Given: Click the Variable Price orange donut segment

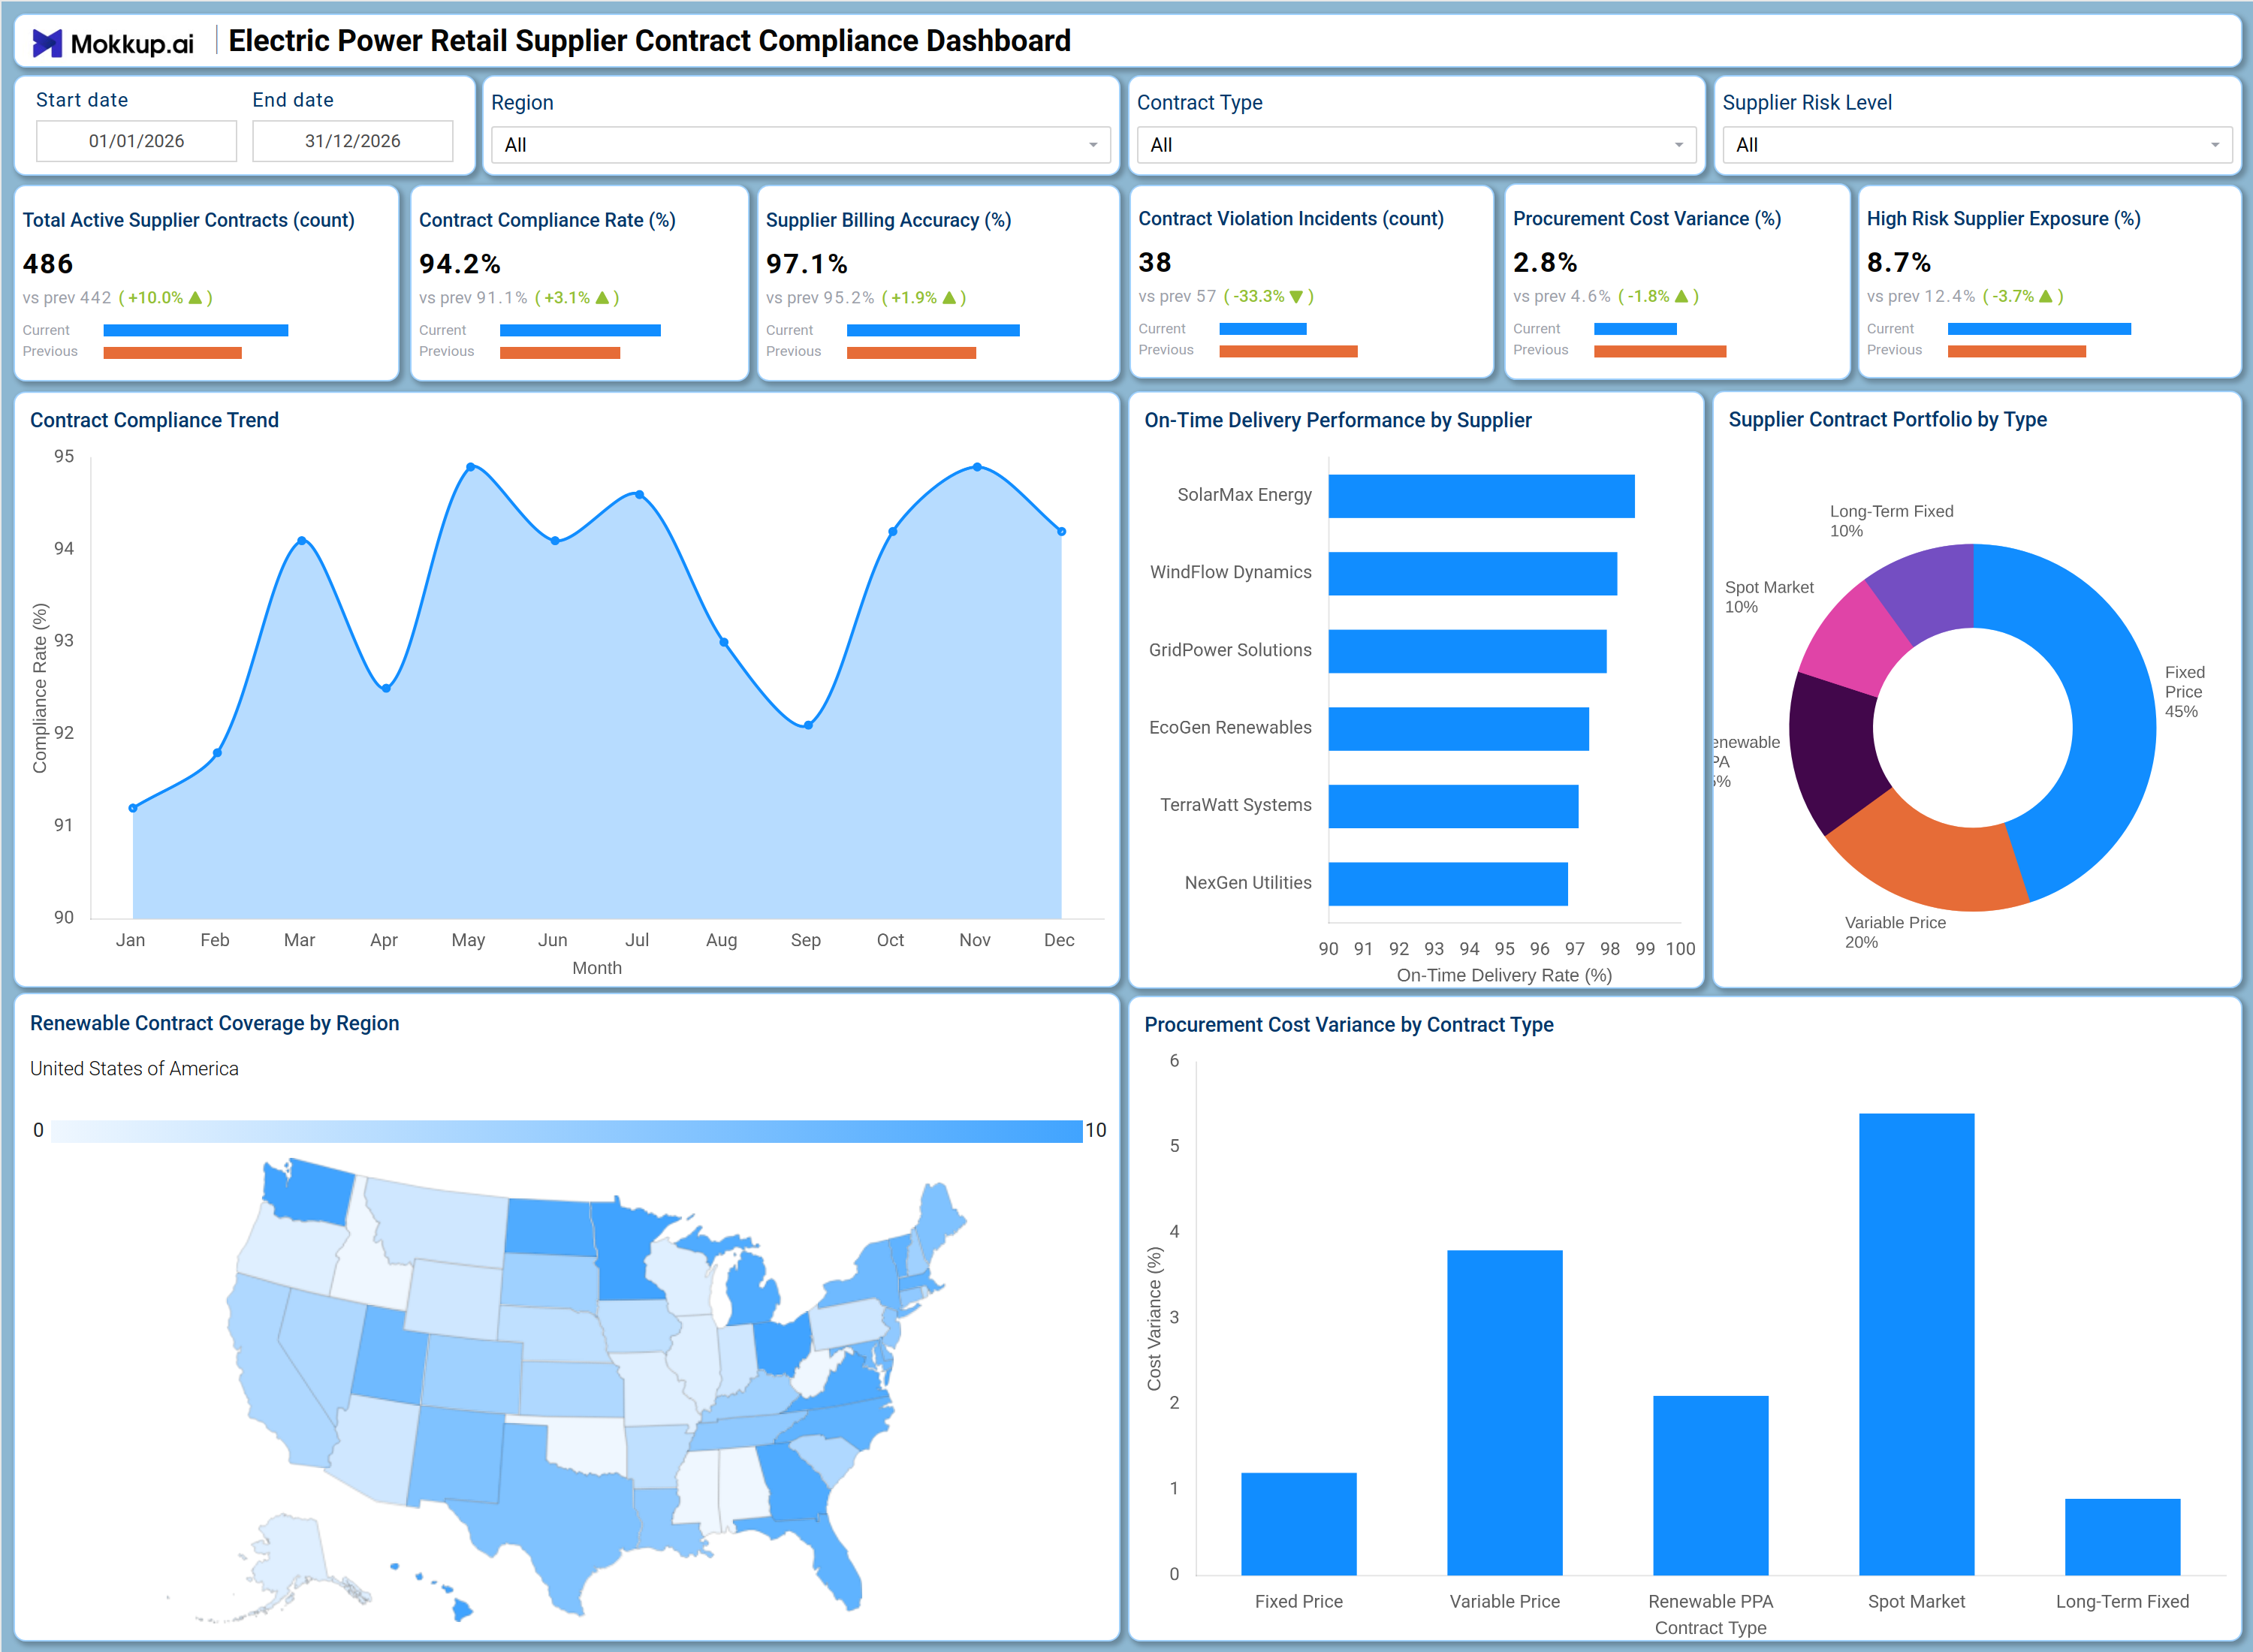Looking at the screenshot, I should pos(1935,860).
